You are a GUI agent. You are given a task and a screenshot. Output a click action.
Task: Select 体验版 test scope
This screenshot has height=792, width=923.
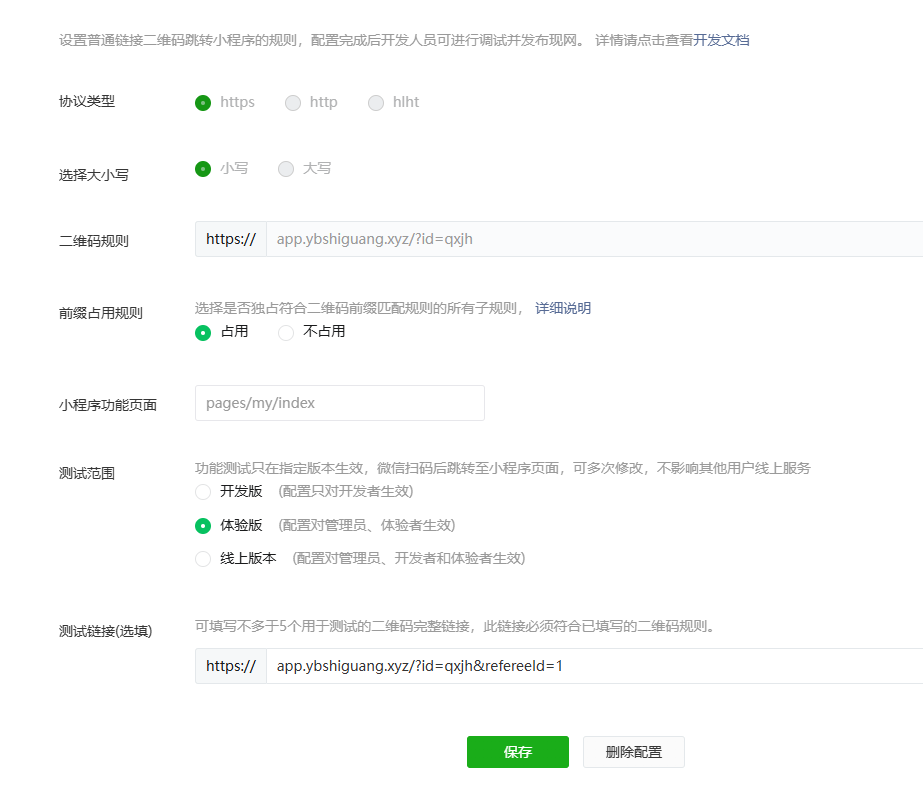tap(203, 525)
